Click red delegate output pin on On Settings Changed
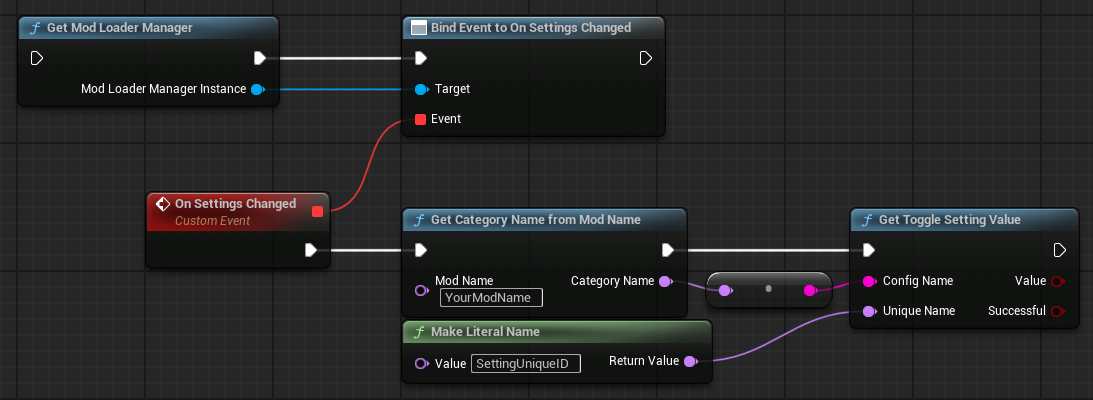This screenshot has width=1093, height=400. tap(318, 211)
